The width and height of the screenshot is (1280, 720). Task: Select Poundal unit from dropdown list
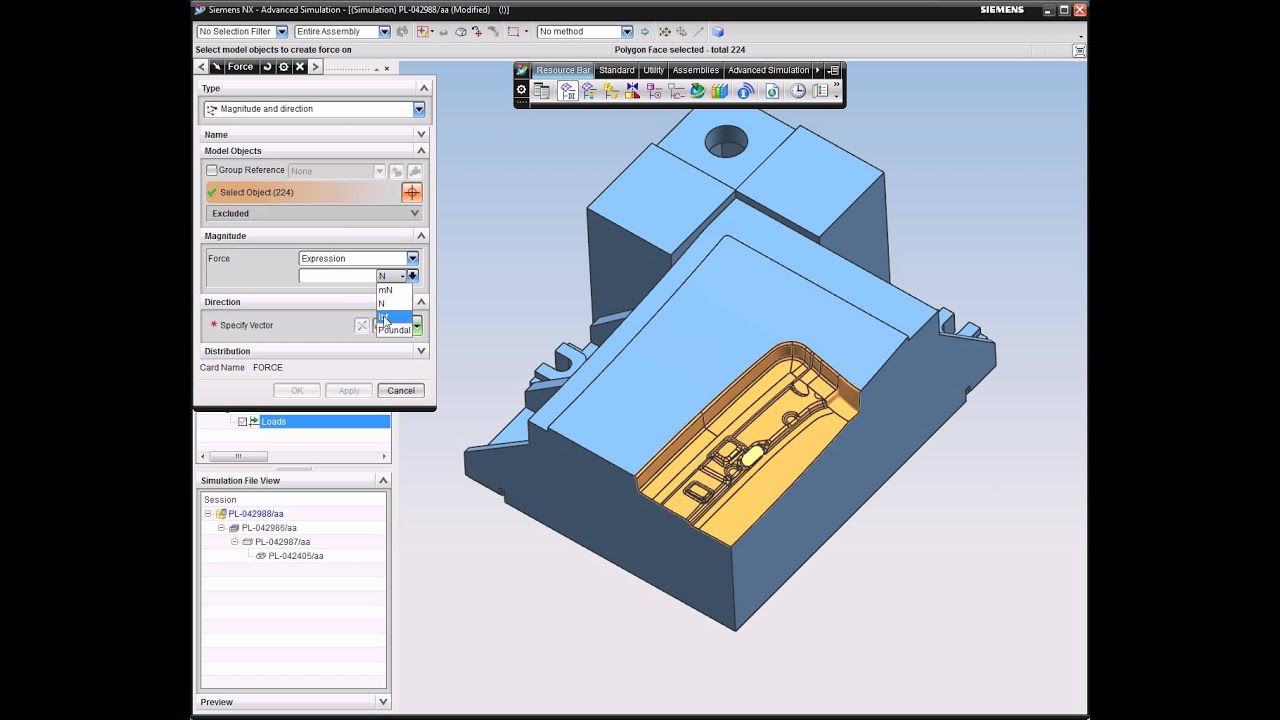(394, 330)
